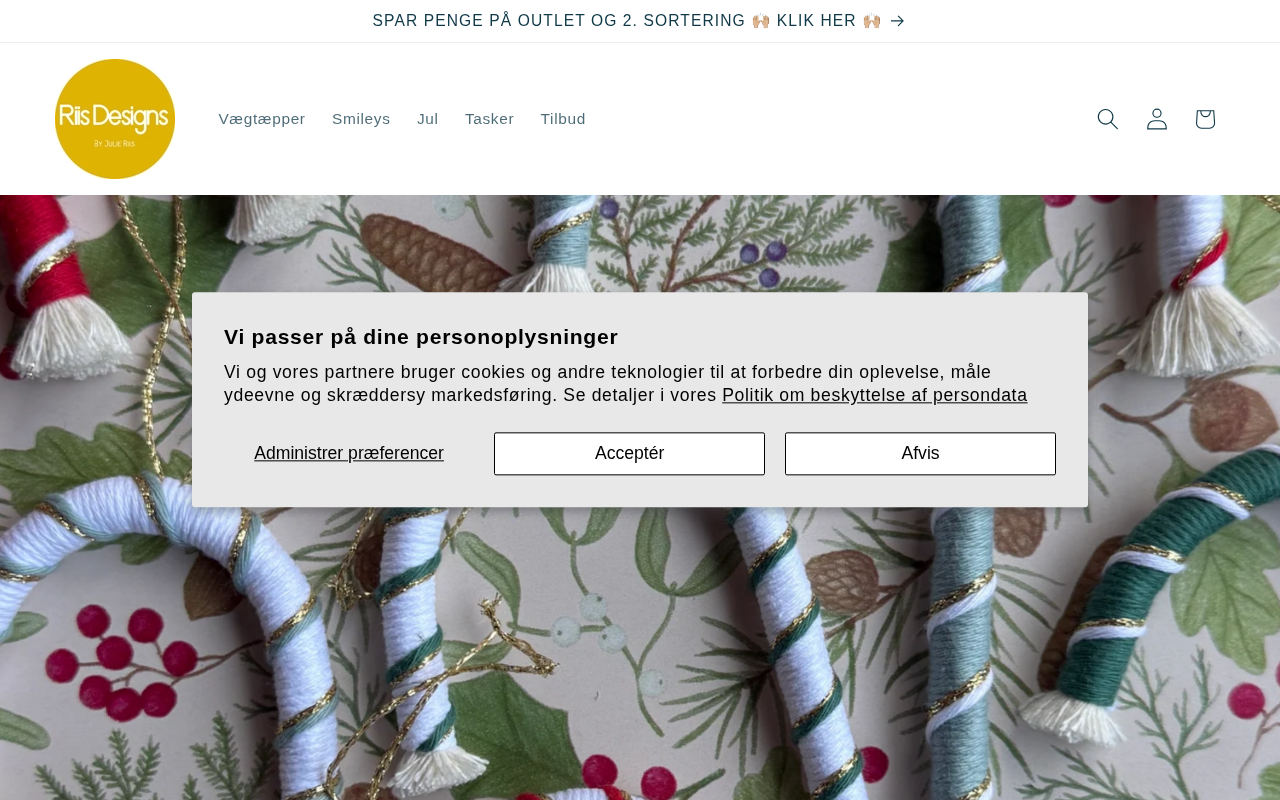
Task: Click the raised-hands emoji after KLIK HER
Action: point(872,21)
